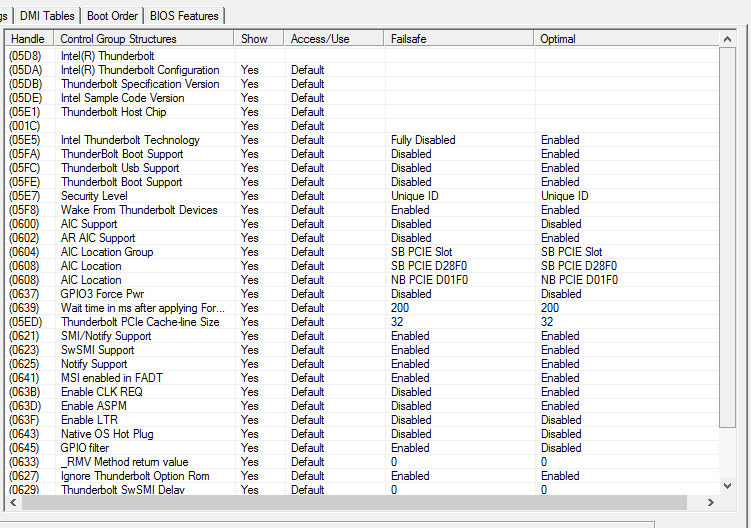Click the 32 optimal value
Screen dimensions: 751x528
coord(547,321)
